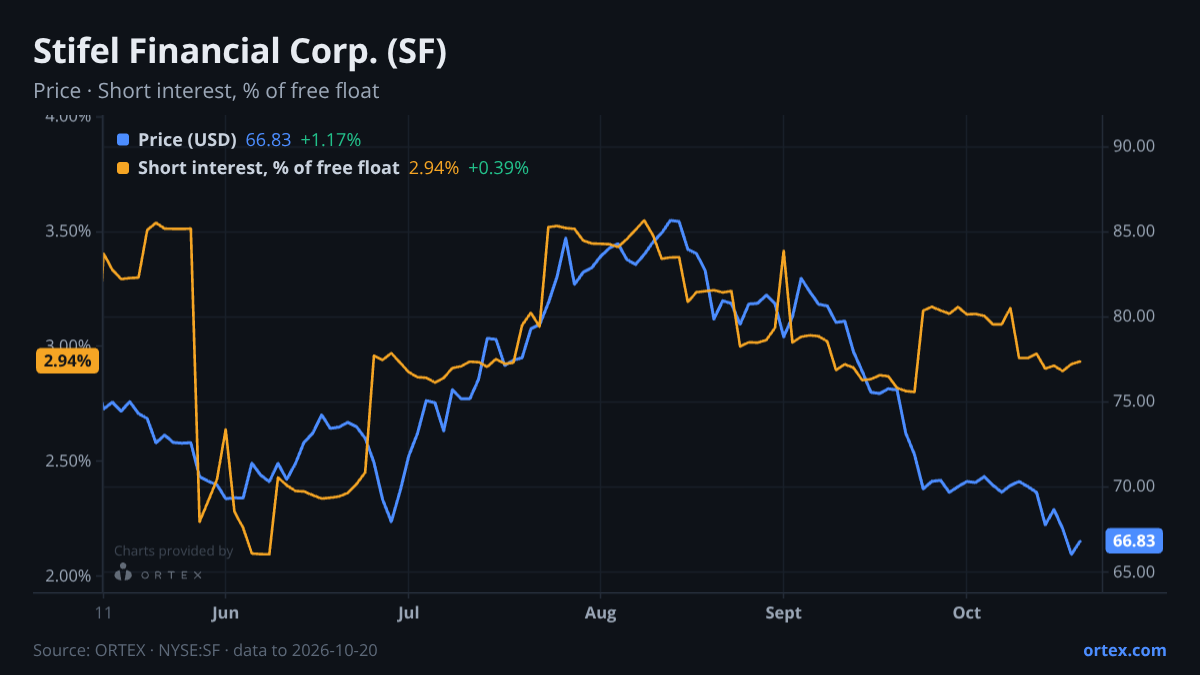Click the 70.00 right axis label
1200x675 pixels.
(x=1134, y=486)
